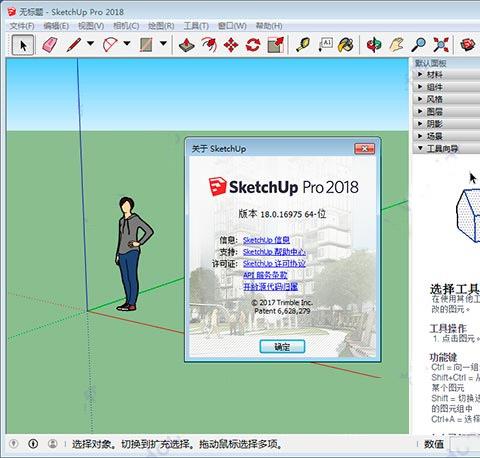Image resolution: width=480 pixels, height=458 pixels.
Task: Open the 编辑(E) menu
Action: (56, 26)
